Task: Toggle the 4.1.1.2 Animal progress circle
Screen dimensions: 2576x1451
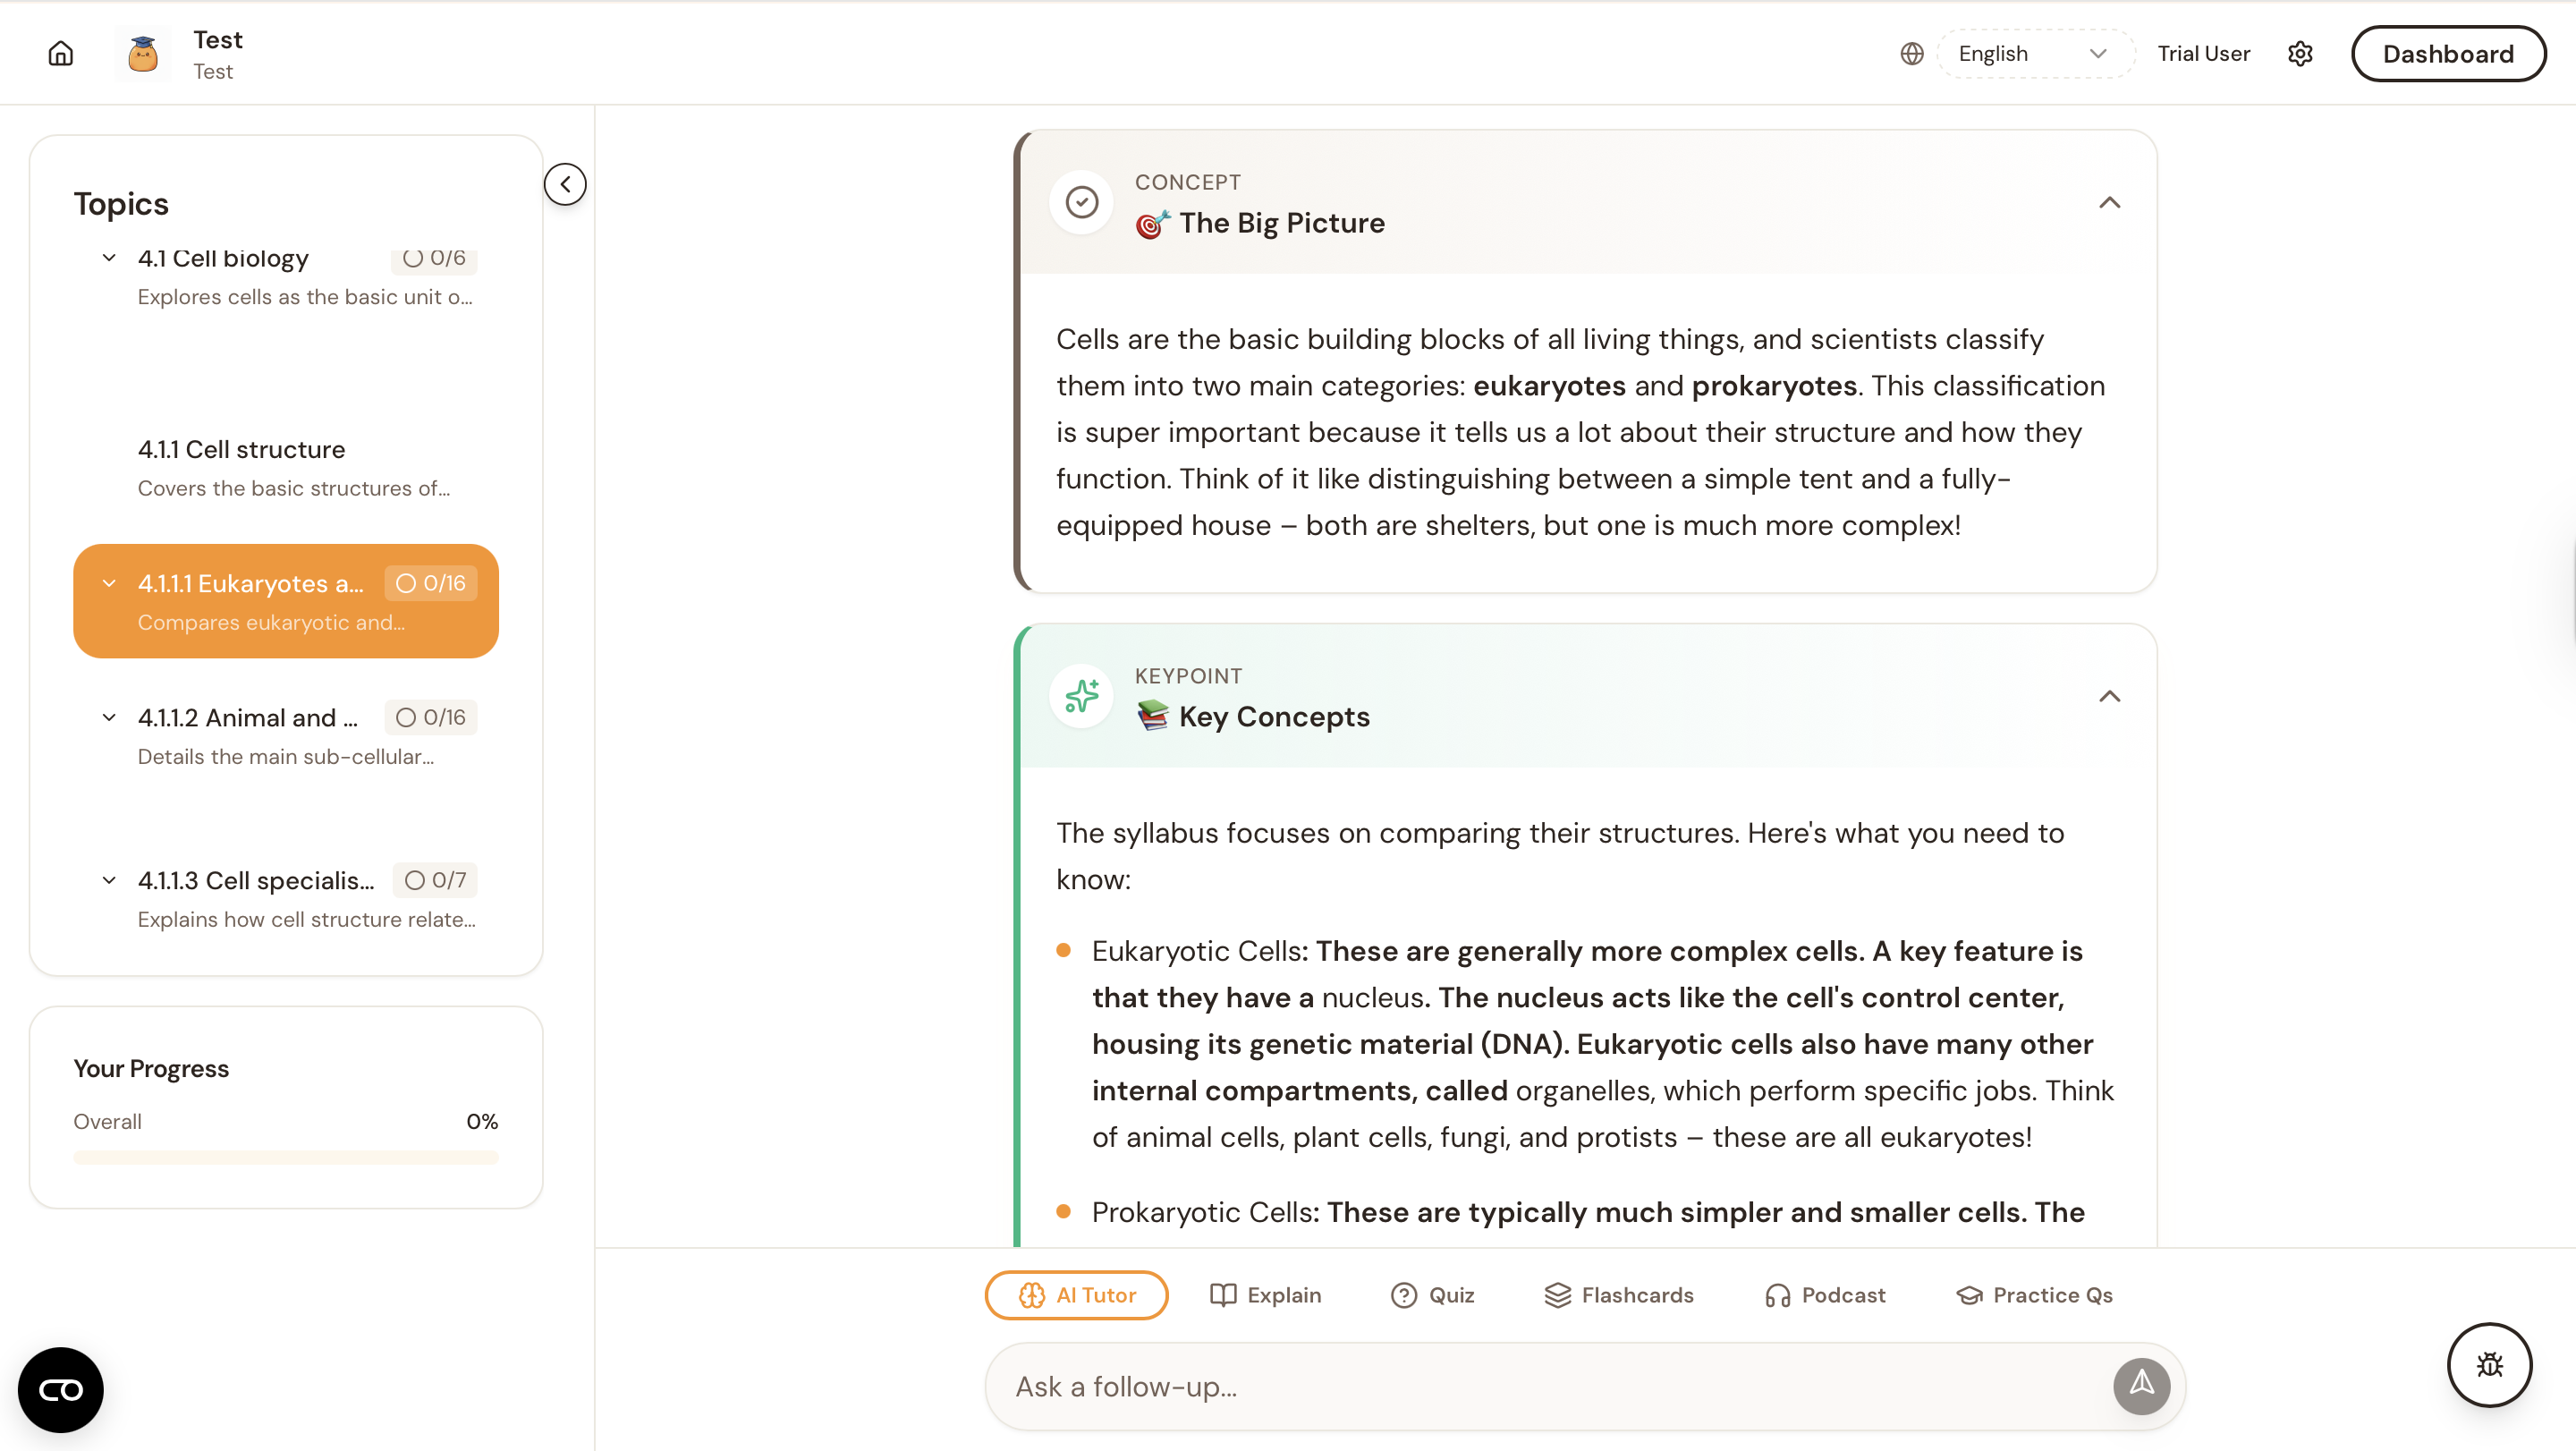Action: [405, 717]
